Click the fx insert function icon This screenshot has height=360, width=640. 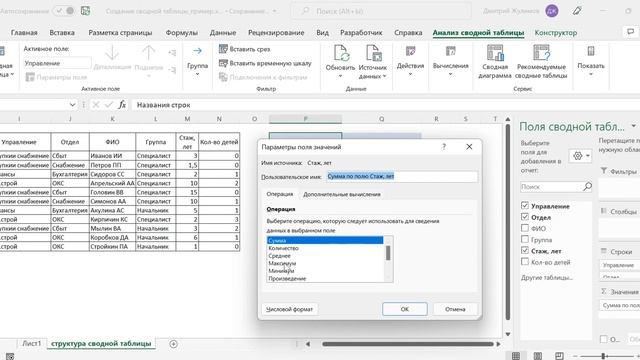[122, 105]
